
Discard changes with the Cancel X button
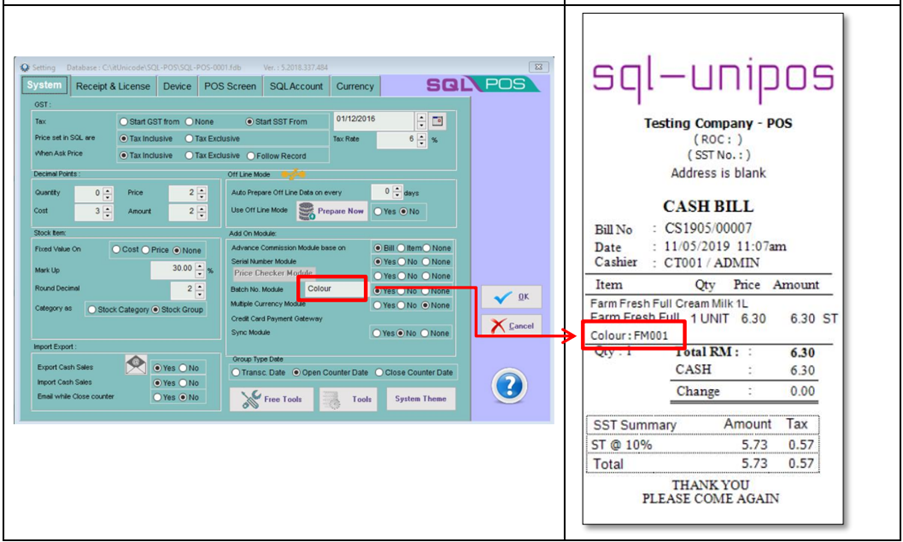[x=510, y=326]
